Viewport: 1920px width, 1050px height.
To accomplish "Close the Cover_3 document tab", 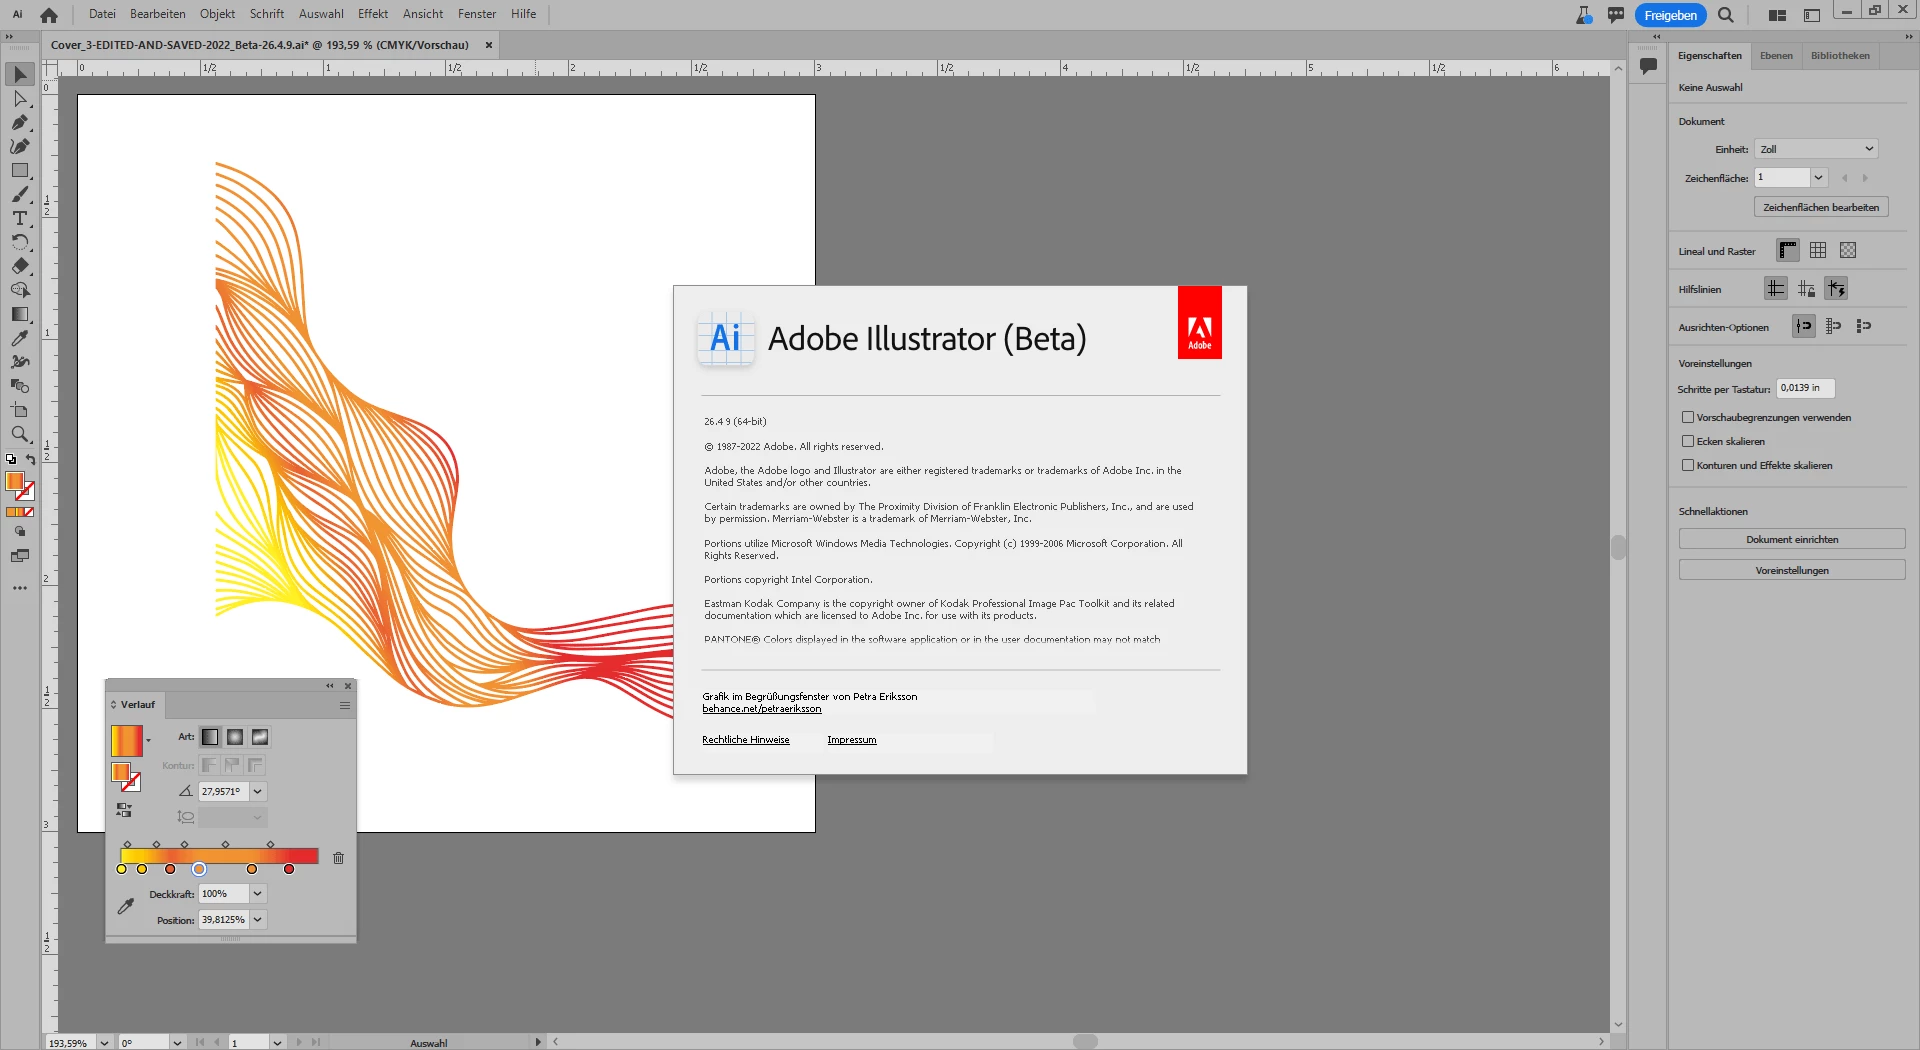I will click(x=489, y=45).
